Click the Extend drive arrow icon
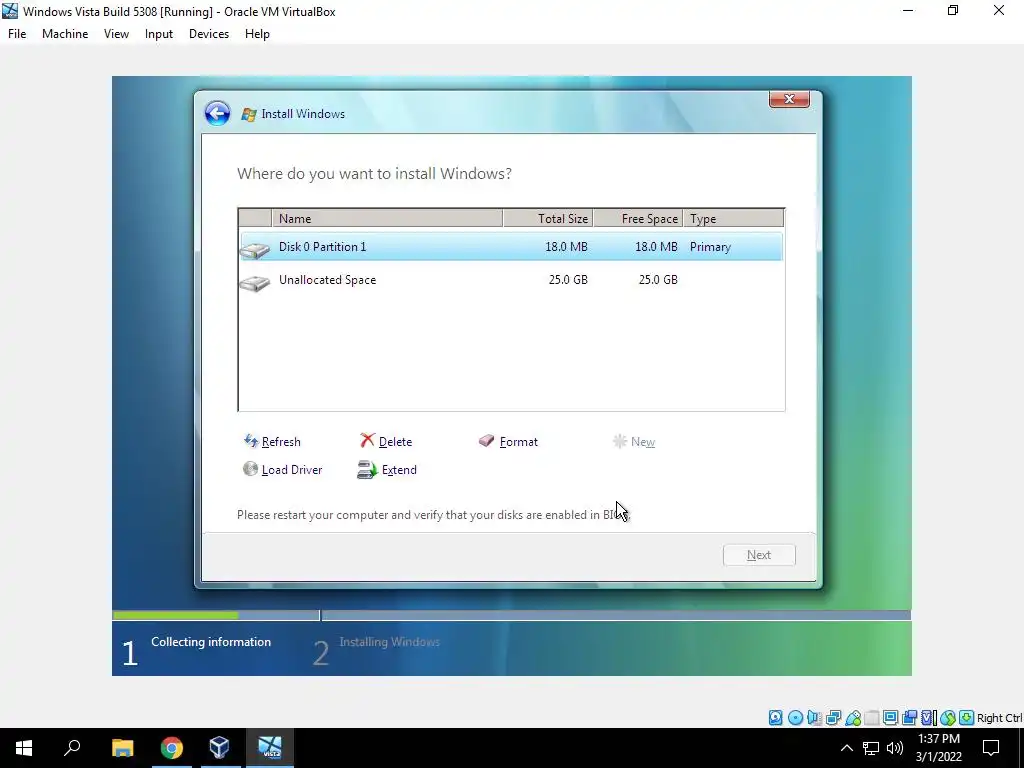Image resolution: width=1024 pixels, height=768 pixels. [367, 470]
